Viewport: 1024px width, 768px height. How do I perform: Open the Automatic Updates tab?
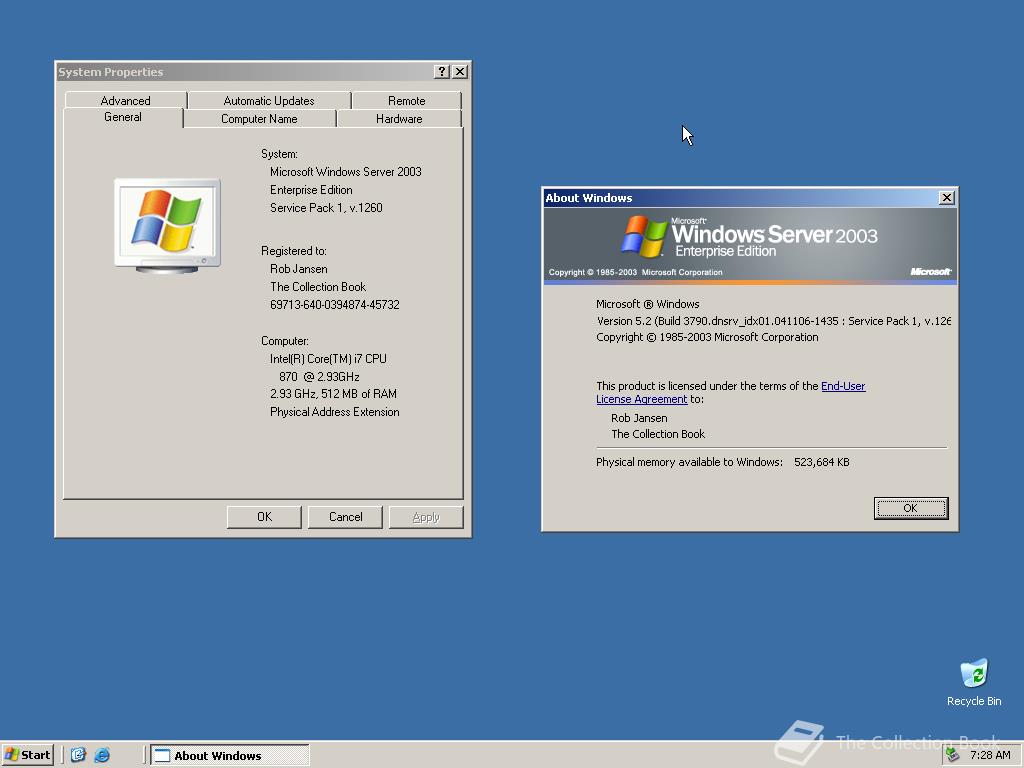coord(269,101)
